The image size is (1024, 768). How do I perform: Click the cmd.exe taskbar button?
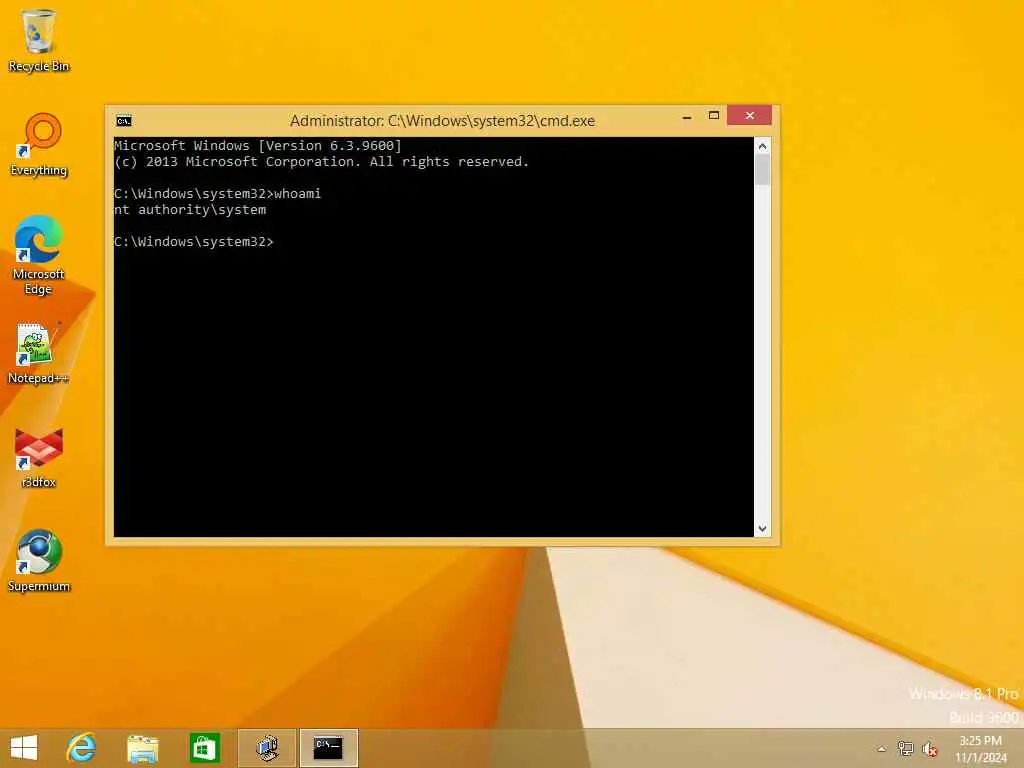tap(328, 748)
